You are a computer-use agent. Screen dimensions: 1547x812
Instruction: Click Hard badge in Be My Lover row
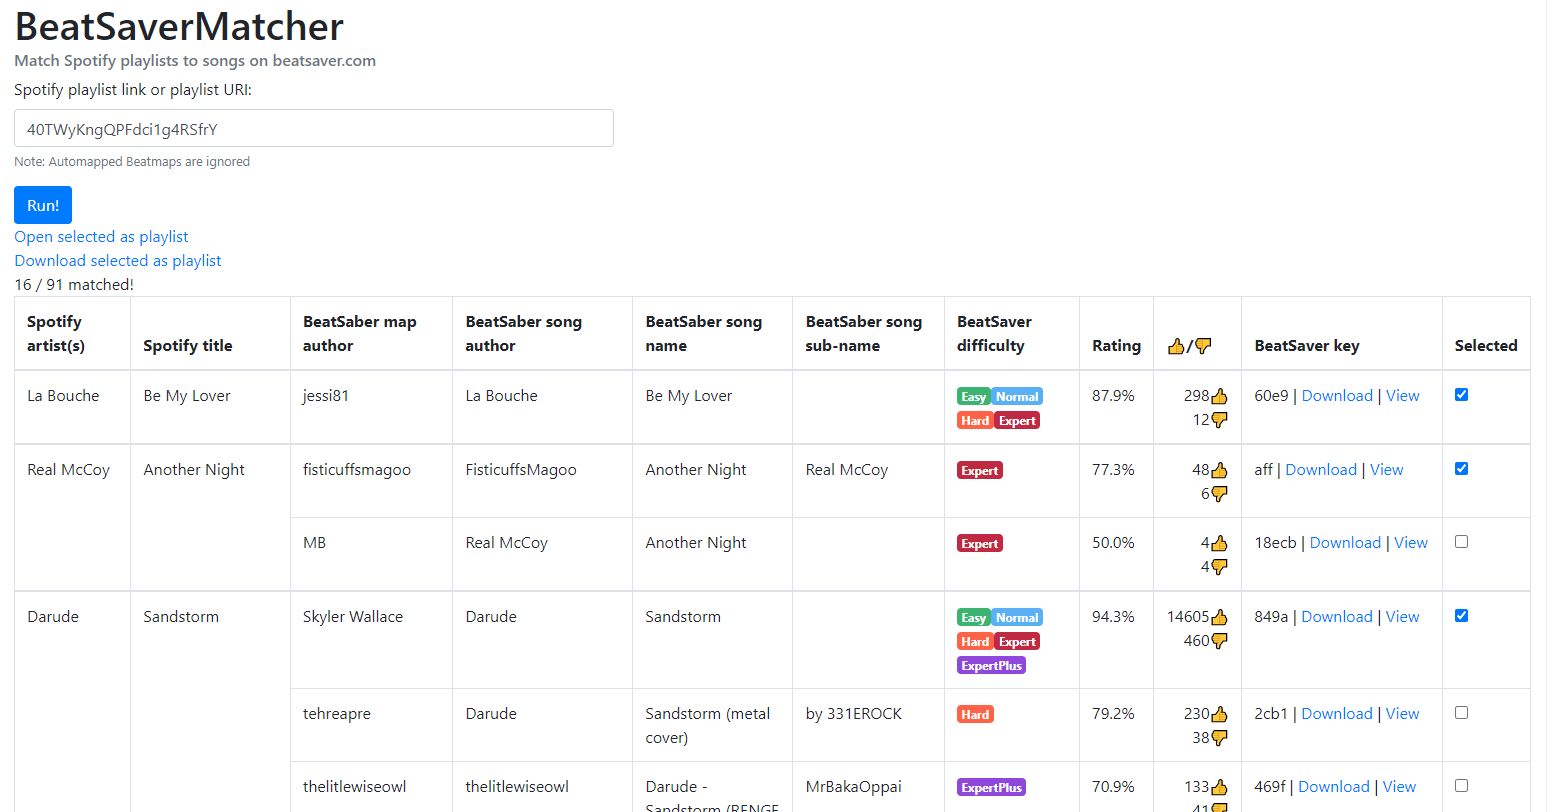click(x=975, y=421)
